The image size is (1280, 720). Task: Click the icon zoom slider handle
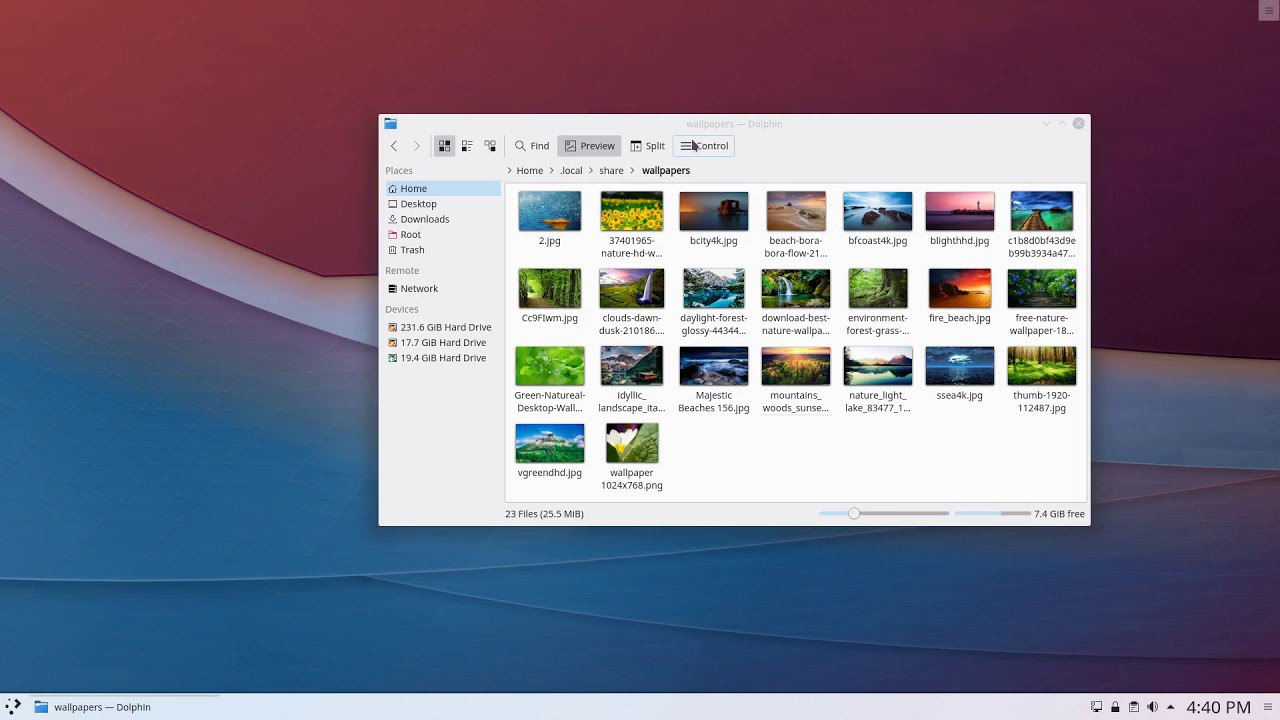click(854, 514)
